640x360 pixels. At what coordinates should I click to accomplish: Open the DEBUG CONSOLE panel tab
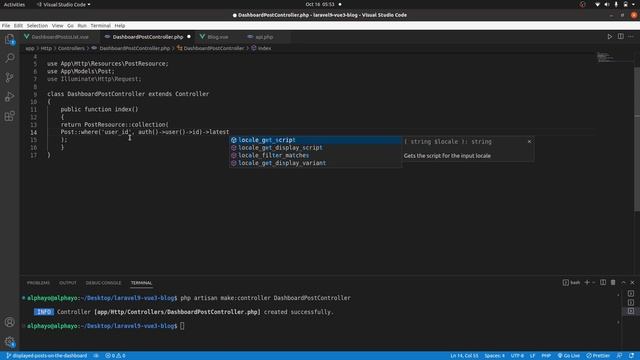point(103,282)
